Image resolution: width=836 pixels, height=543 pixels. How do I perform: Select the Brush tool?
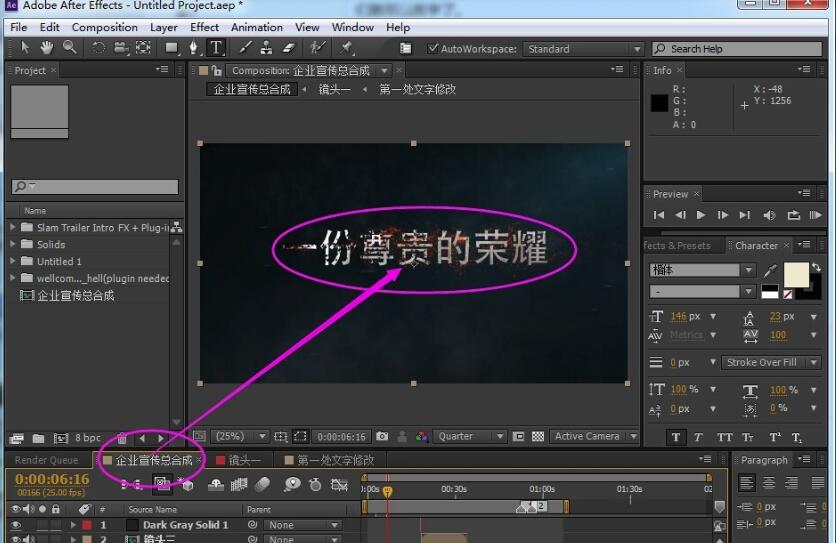point(245,48)
